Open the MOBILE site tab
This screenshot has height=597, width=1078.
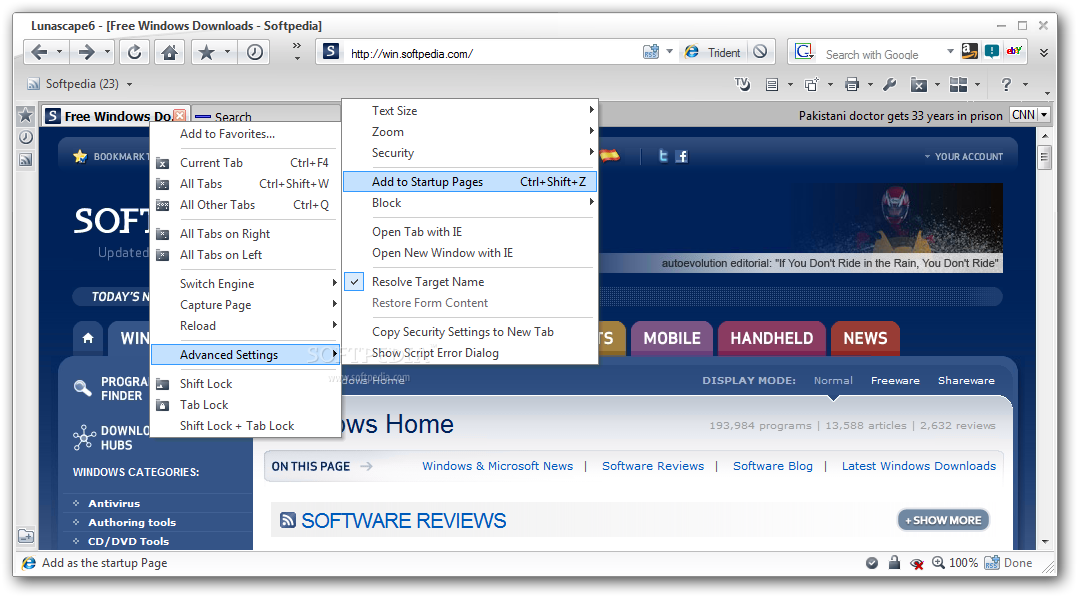pos(672,338)
